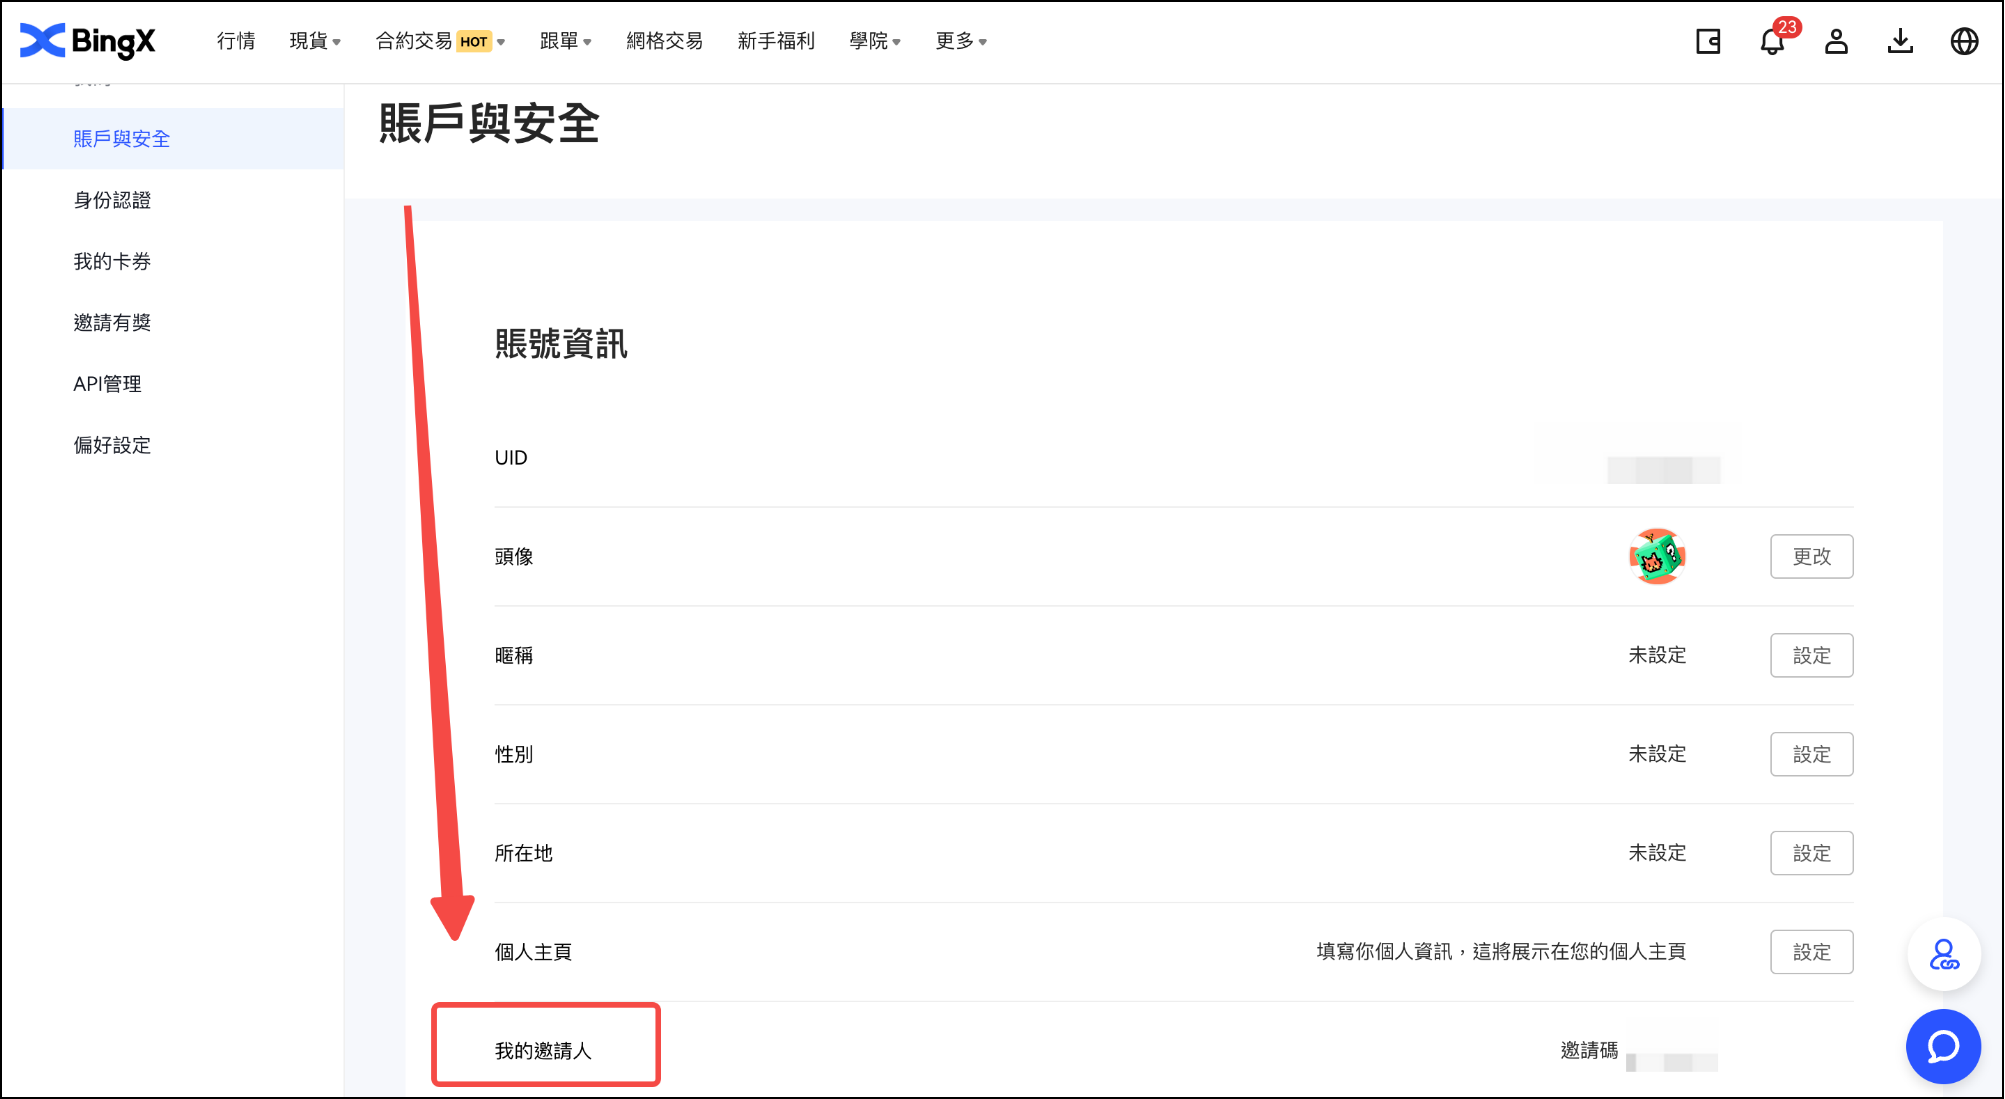The image size is (2005, 1099).
Task: Open the wallet icon in header
Action: pos(1708,41)
